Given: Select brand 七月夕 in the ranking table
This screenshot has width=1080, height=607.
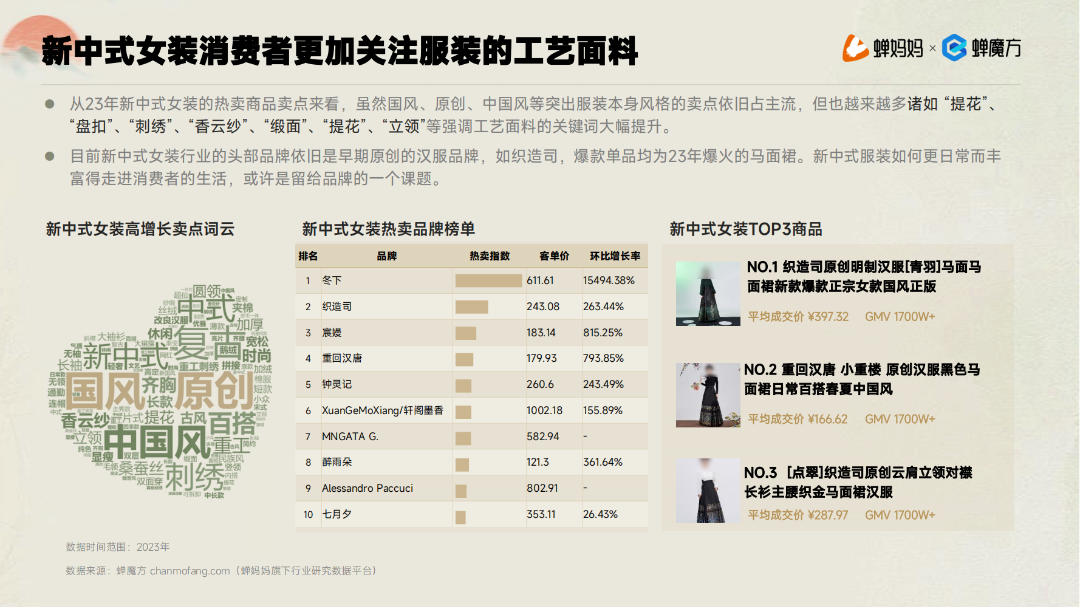Looking at the screenshot, I should (x=337, y=514).
